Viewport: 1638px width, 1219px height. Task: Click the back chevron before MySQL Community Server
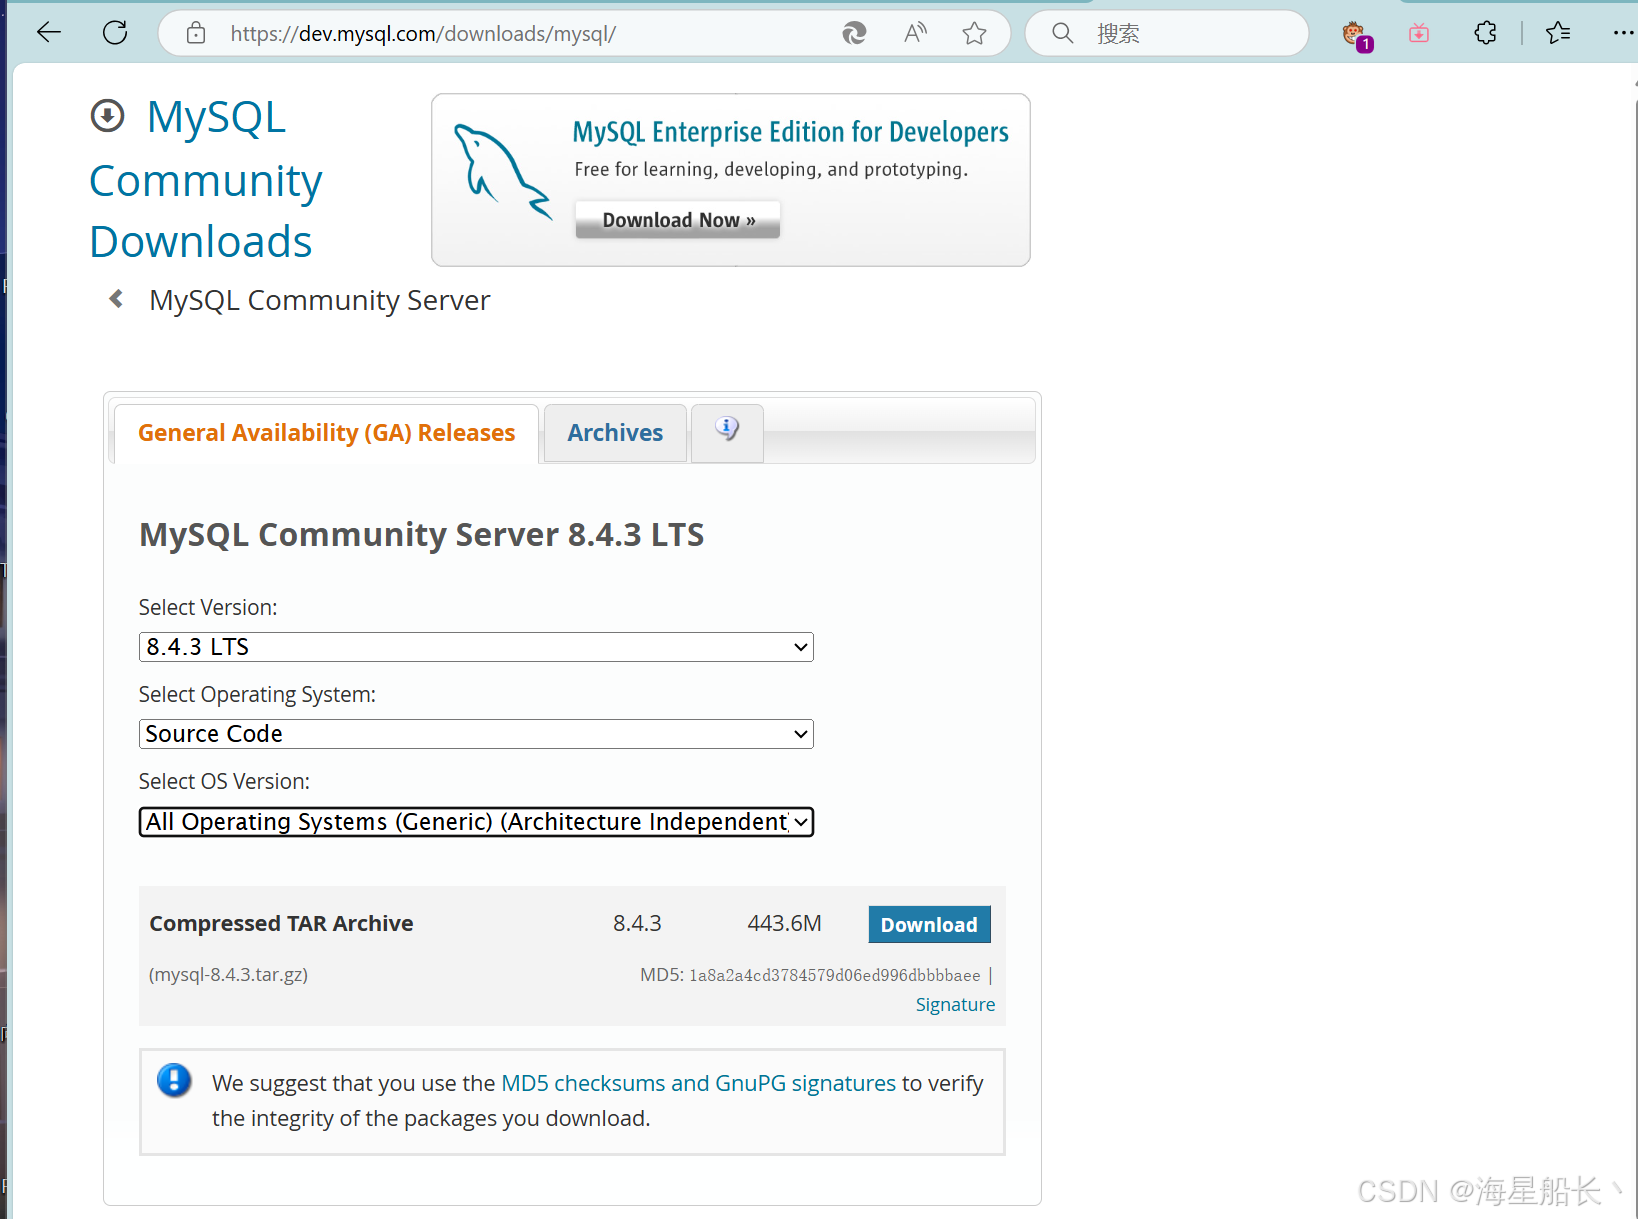(x=116, y=299)
